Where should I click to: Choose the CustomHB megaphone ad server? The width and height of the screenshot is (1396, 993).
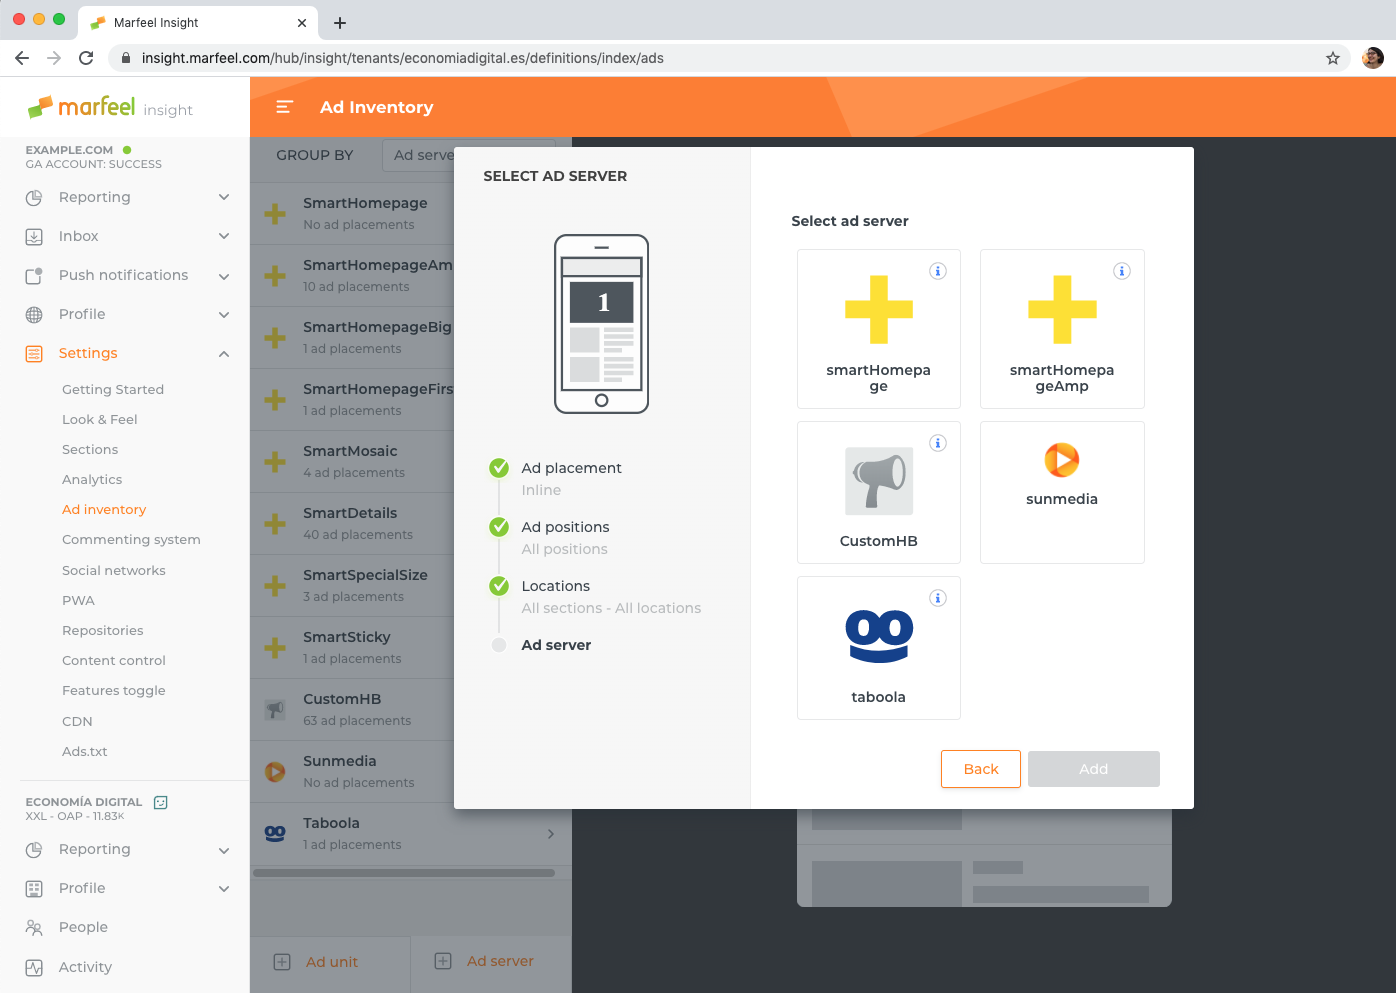[x=879, y=481]
